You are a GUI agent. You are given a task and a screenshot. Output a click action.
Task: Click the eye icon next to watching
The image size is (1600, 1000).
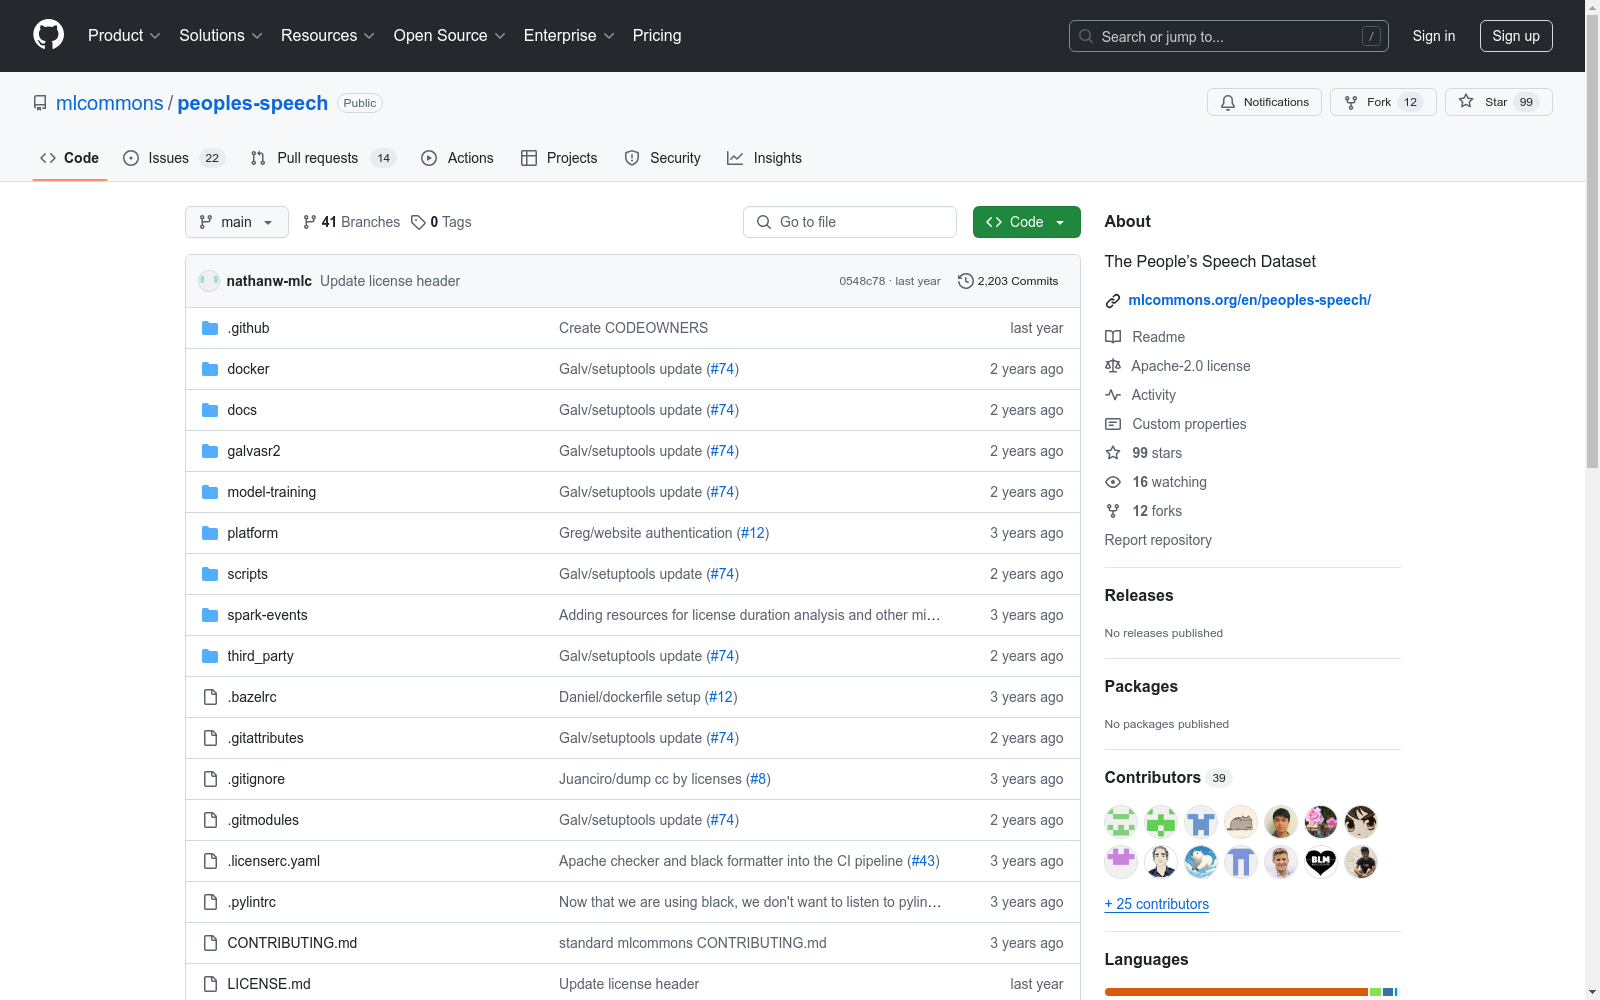[x=1113, y=482]
